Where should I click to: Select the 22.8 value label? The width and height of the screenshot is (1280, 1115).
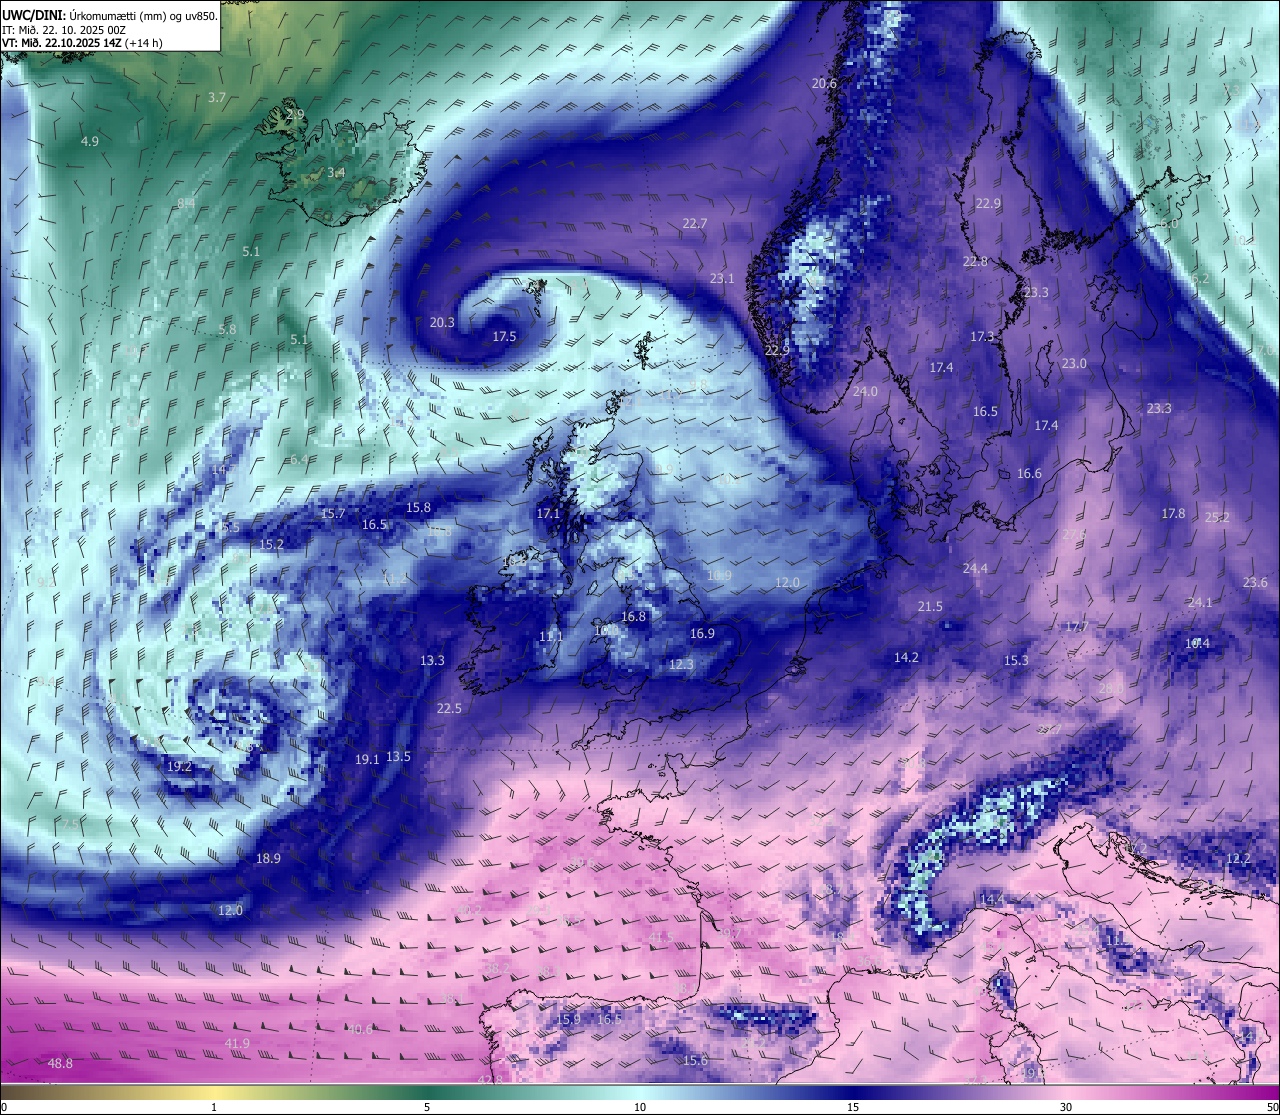coord(975,262)
